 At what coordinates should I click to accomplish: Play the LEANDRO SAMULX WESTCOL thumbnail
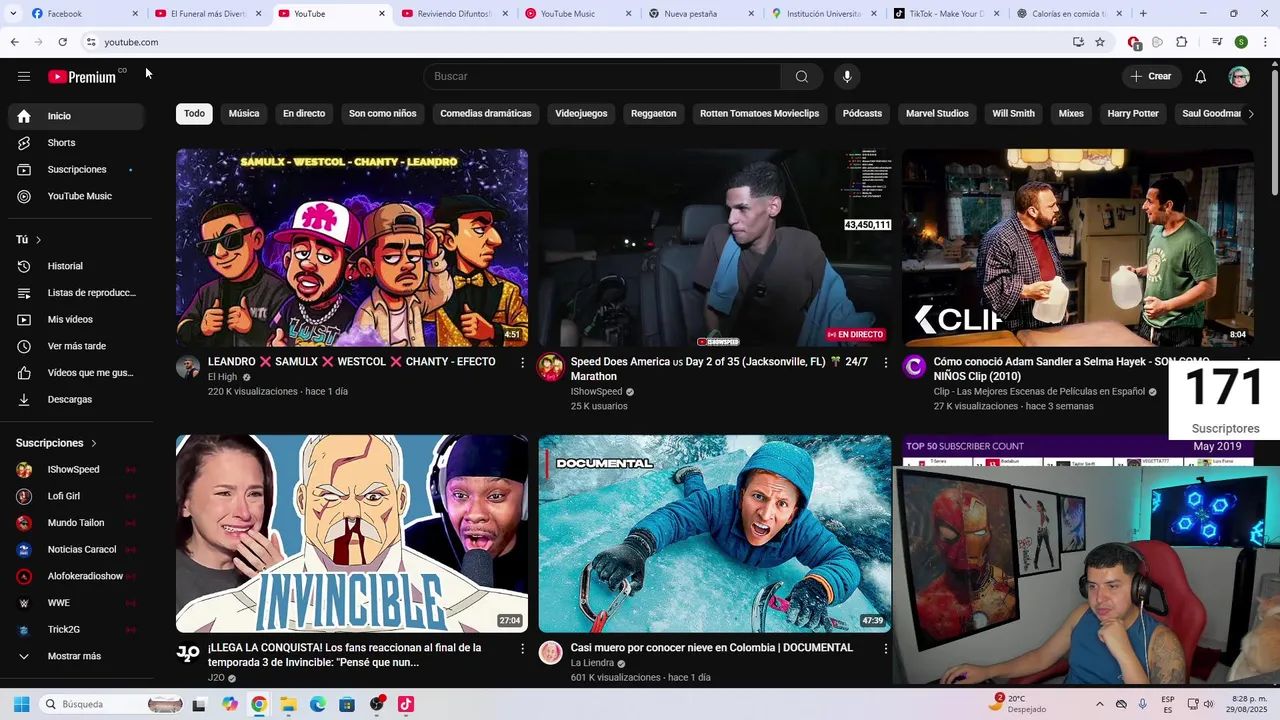coord(352,248)
